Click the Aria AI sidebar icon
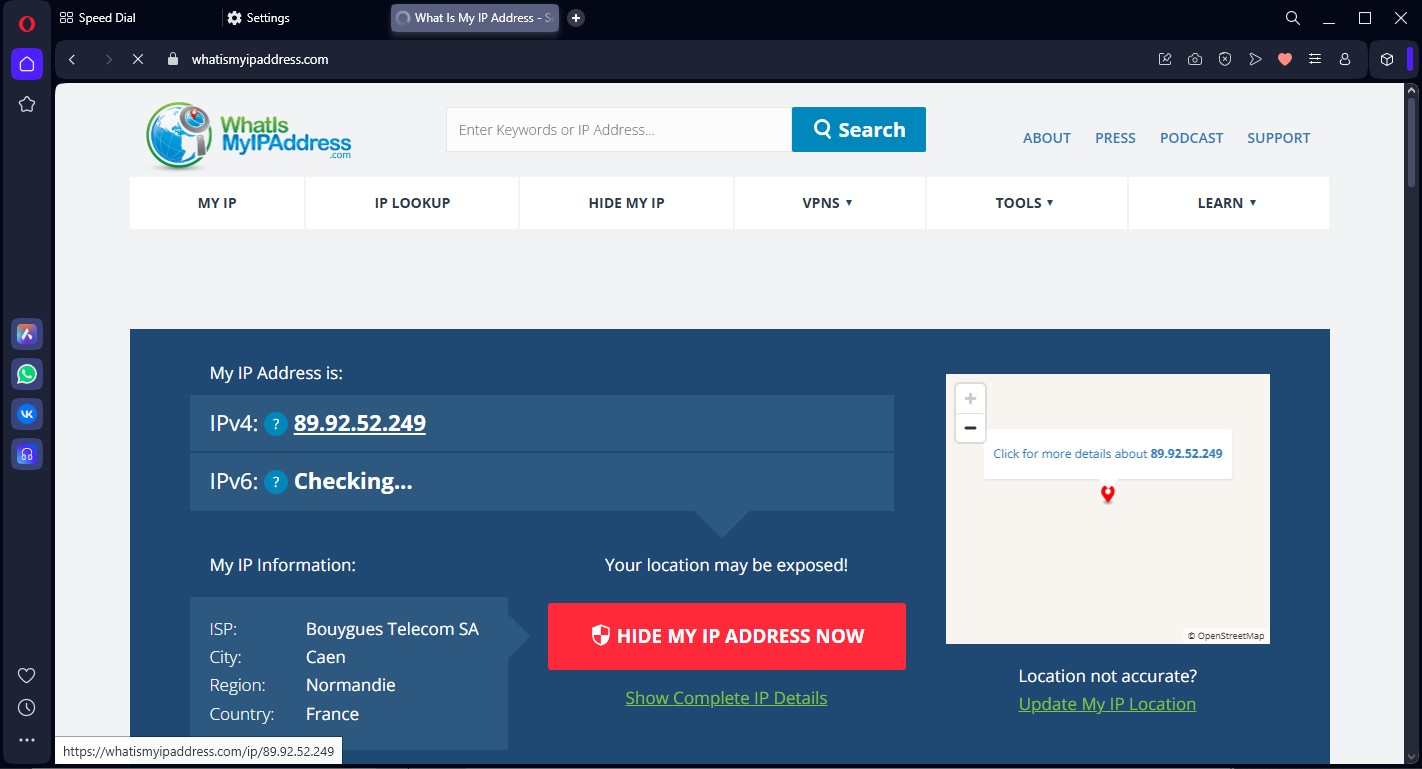Image resolution: width=1422 pixels, height=769 pixels. click(27, 334)
